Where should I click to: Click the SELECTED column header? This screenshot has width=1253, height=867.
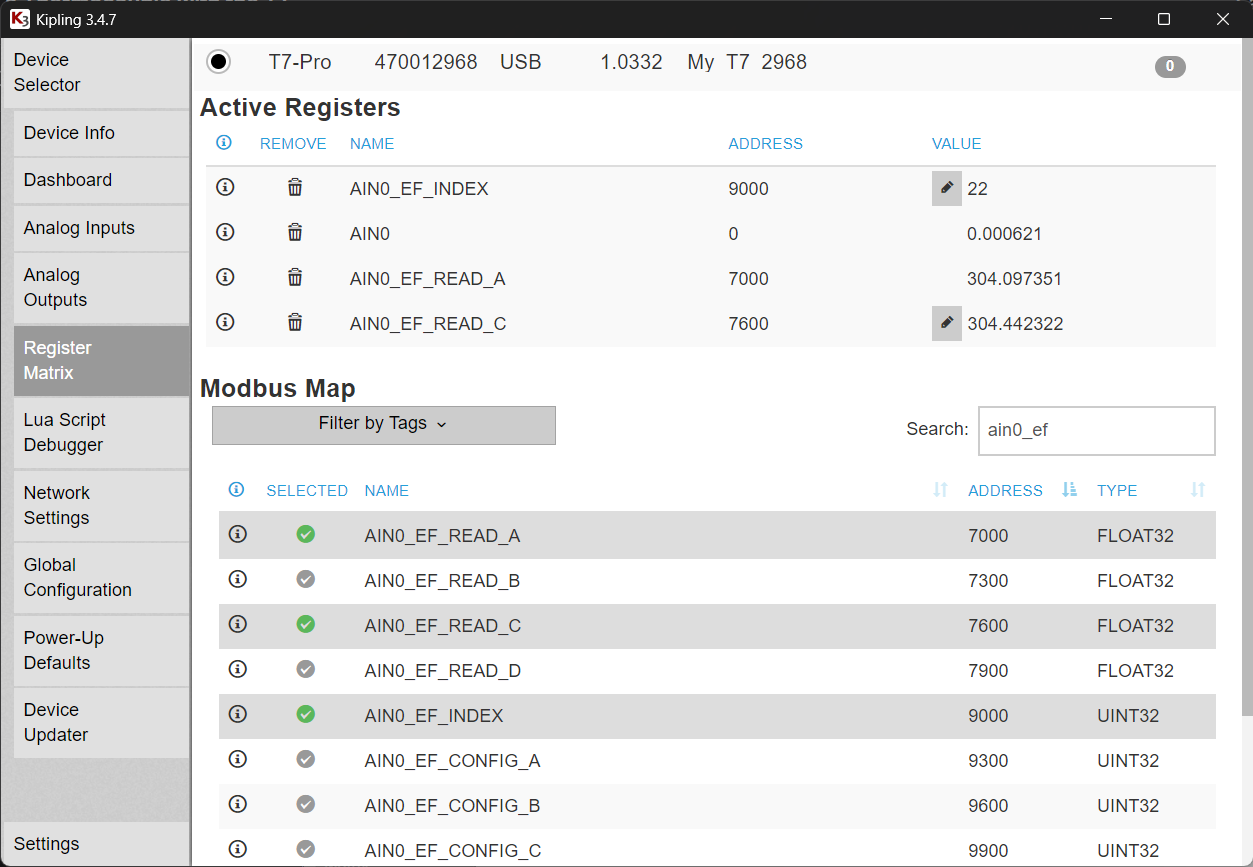coord(307,491)
